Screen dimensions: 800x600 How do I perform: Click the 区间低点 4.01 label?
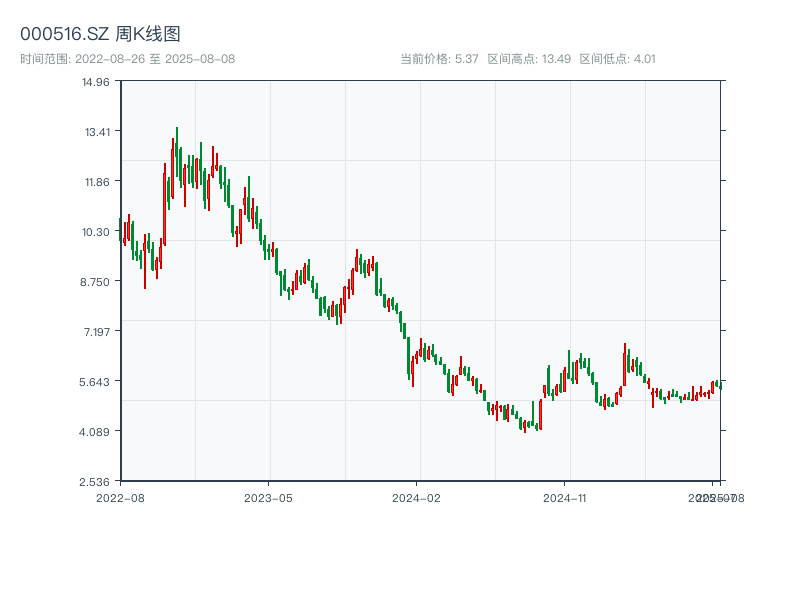tap(617, 59)
